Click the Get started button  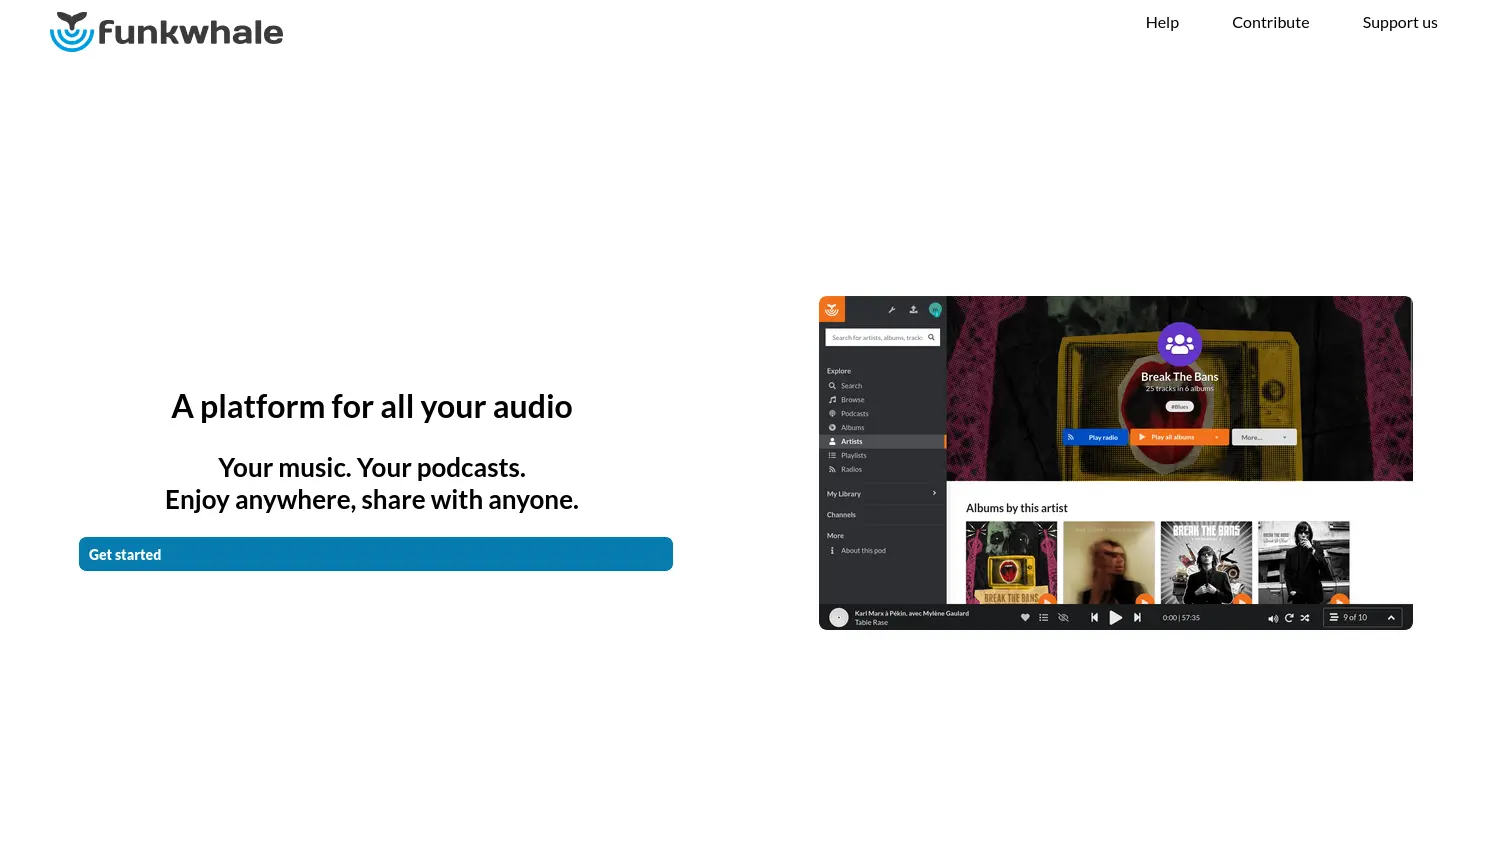(x=375, y=554)
